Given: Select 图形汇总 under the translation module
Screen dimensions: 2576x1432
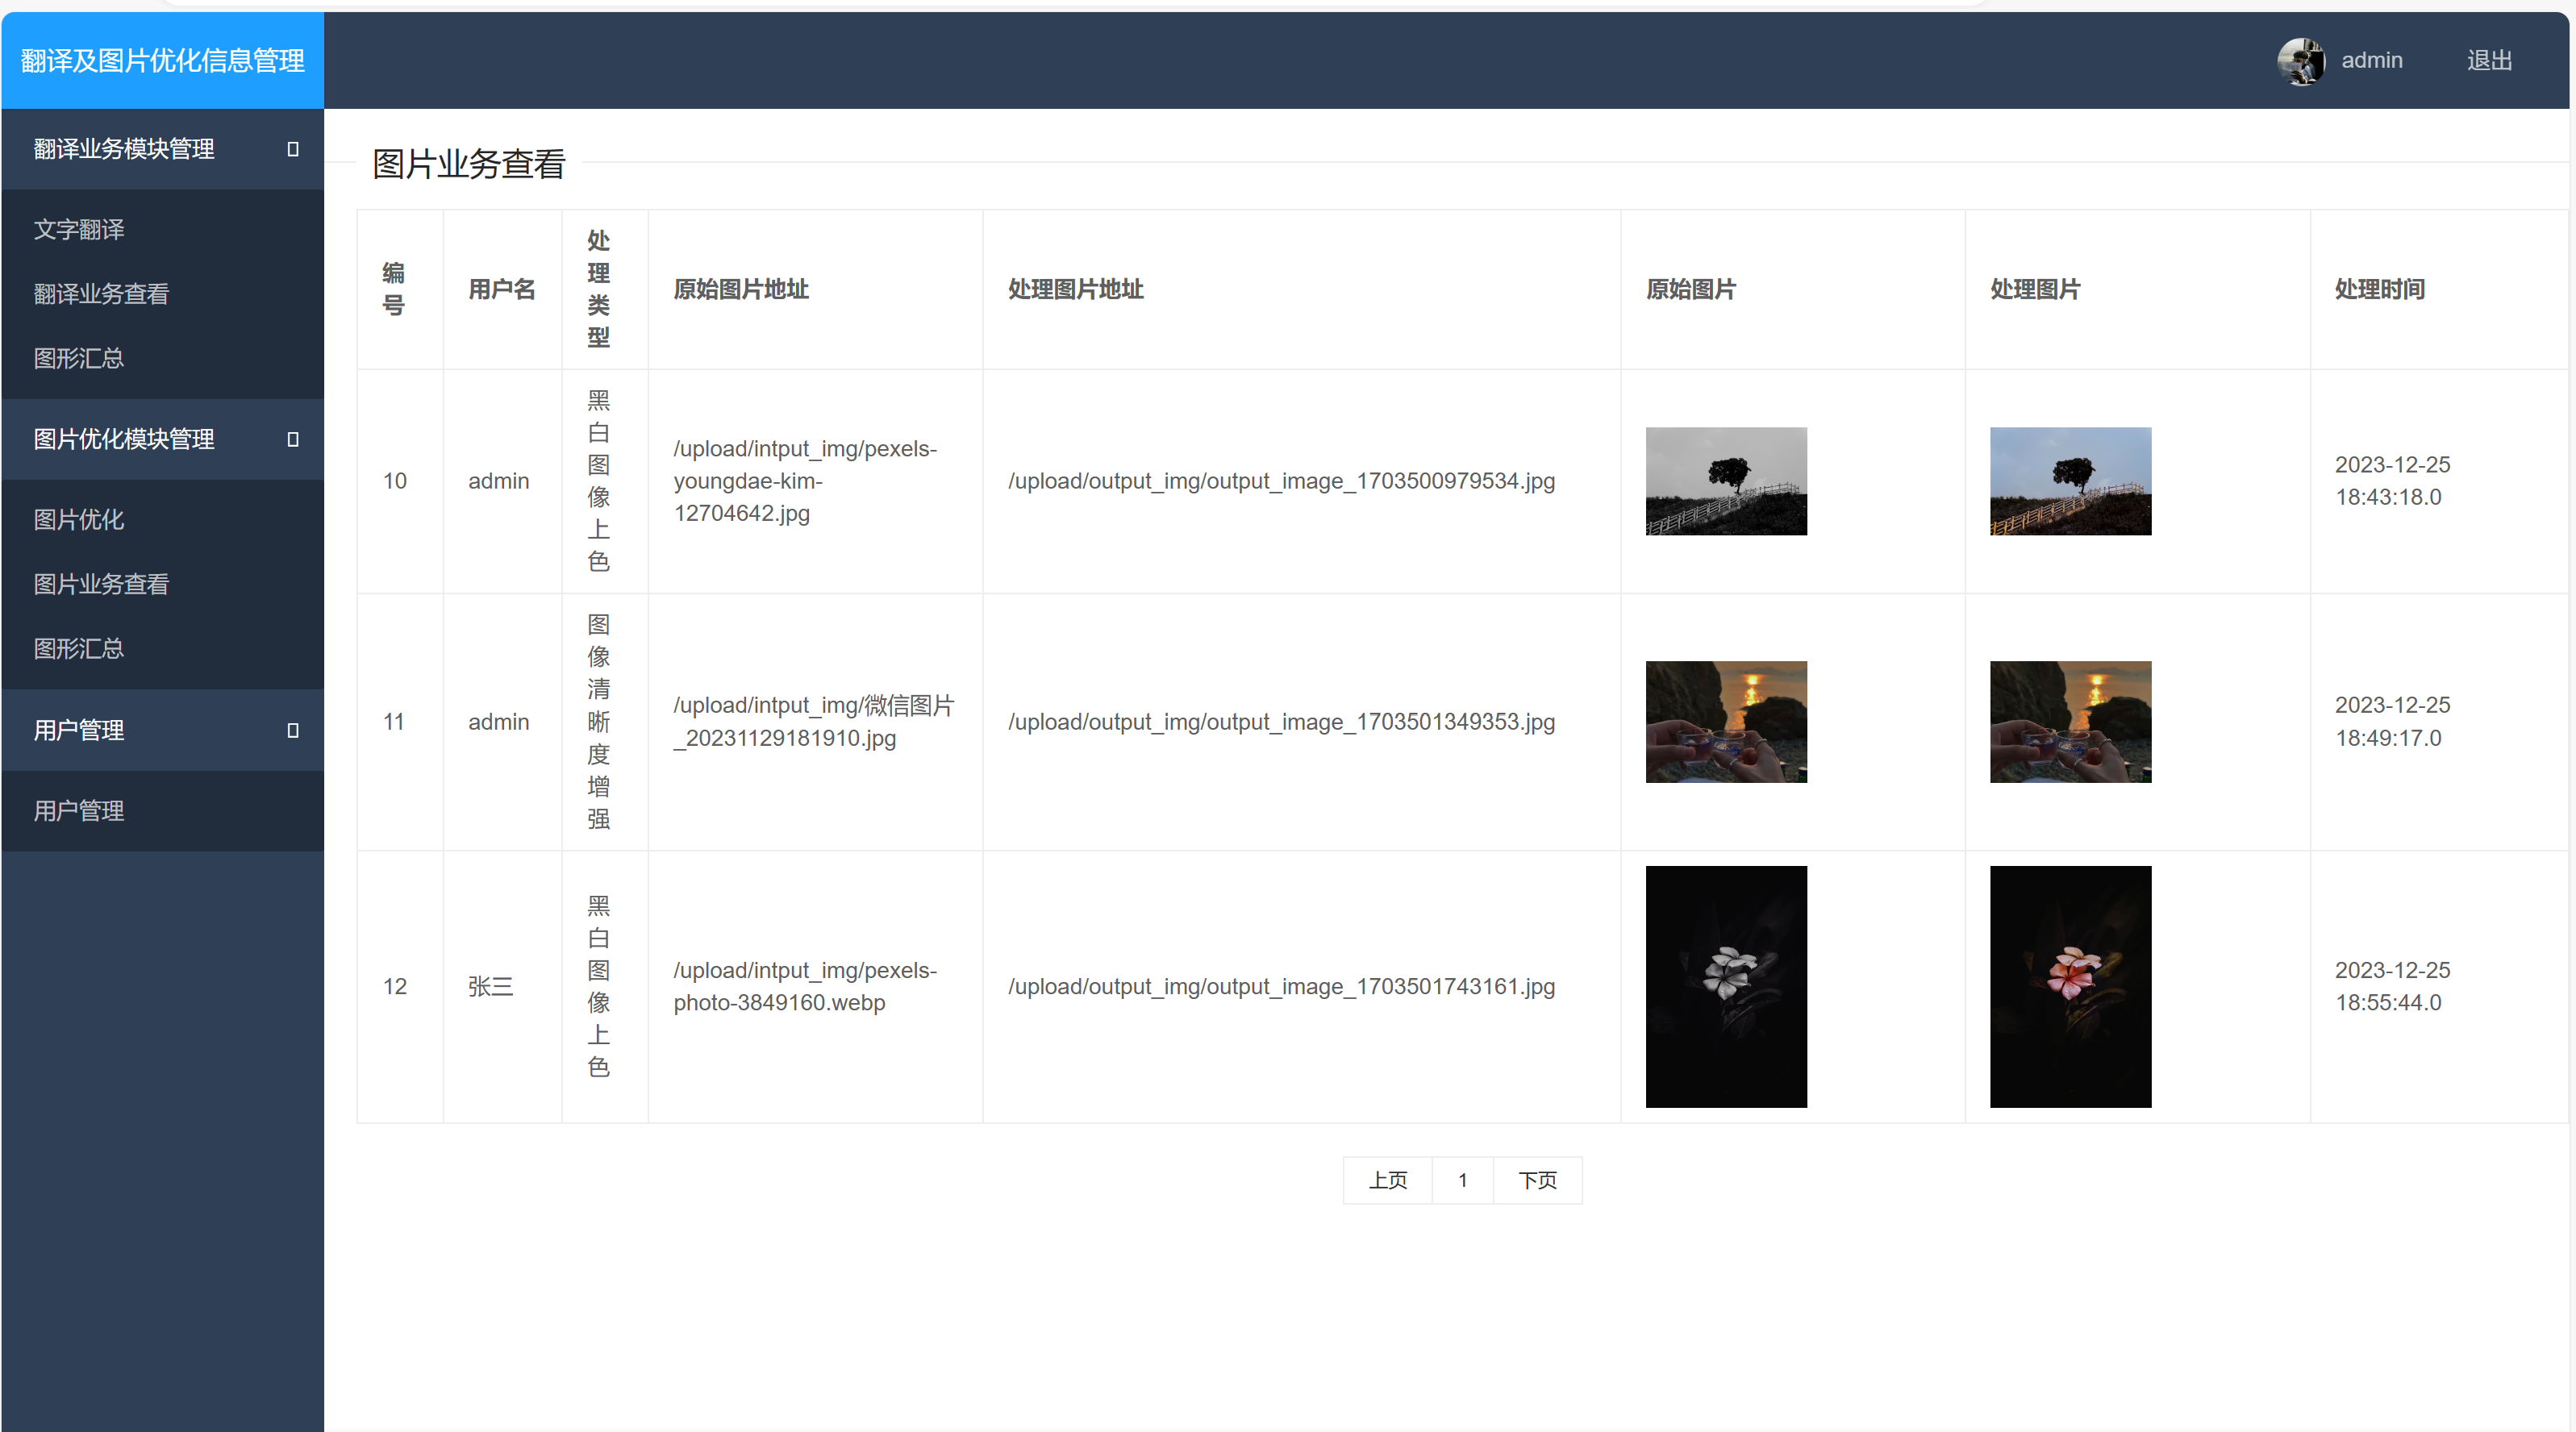Looking at the screenshot, I should (x=79, y=358).
